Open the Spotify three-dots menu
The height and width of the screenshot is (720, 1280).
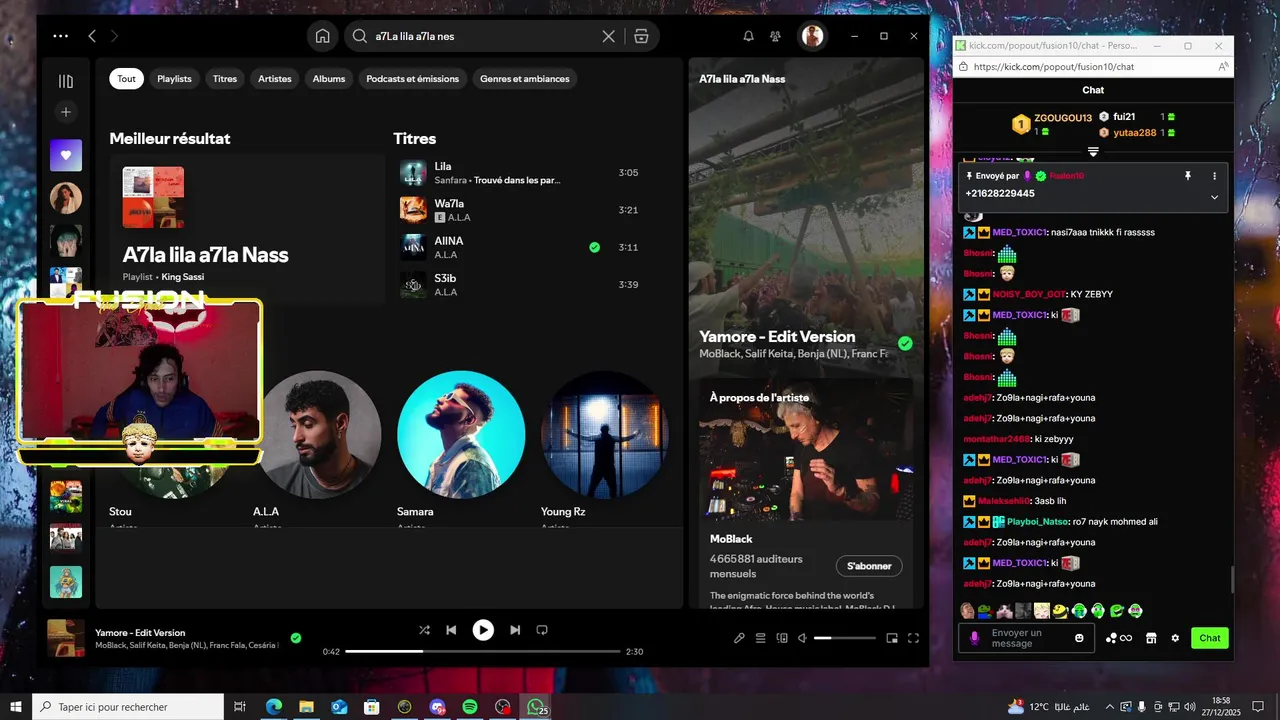coord(61,36)
